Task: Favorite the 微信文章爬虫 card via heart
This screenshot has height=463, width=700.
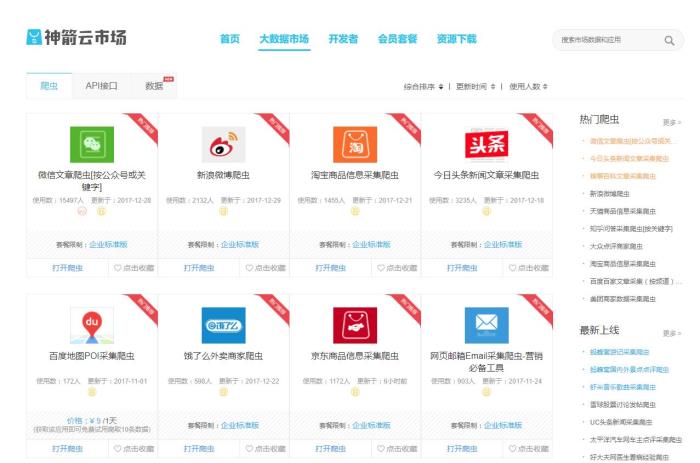Action: [x=133, y=268]
